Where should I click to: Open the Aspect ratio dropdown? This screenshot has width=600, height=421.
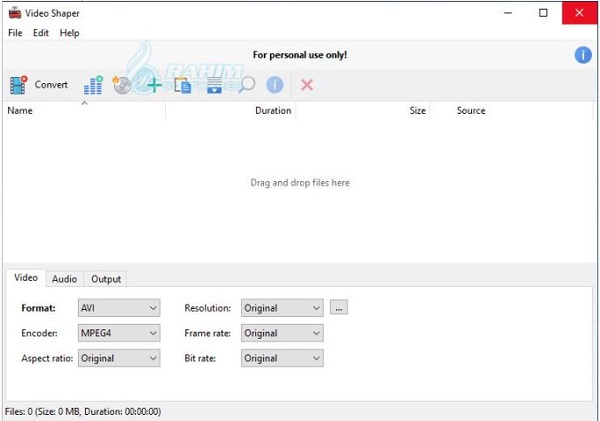coord(119,358)
